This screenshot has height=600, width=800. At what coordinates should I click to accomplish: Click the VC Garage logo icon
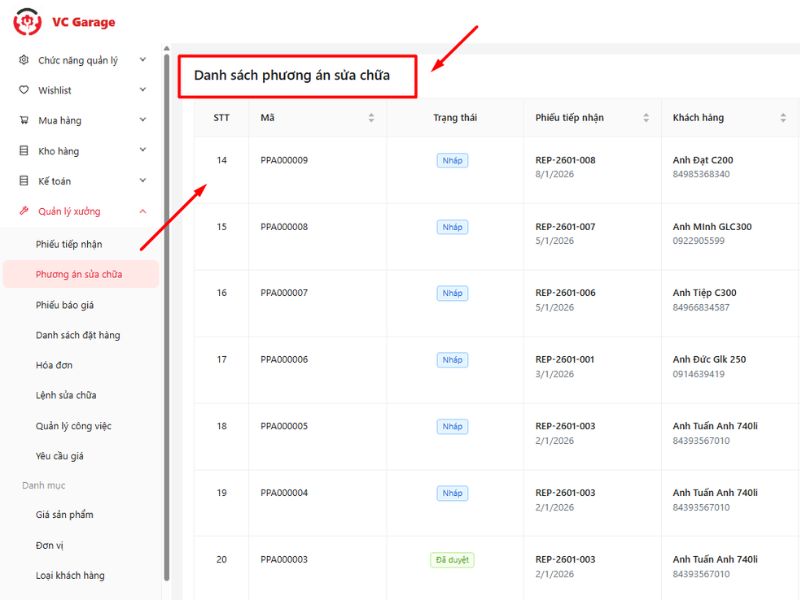point(28,21)
